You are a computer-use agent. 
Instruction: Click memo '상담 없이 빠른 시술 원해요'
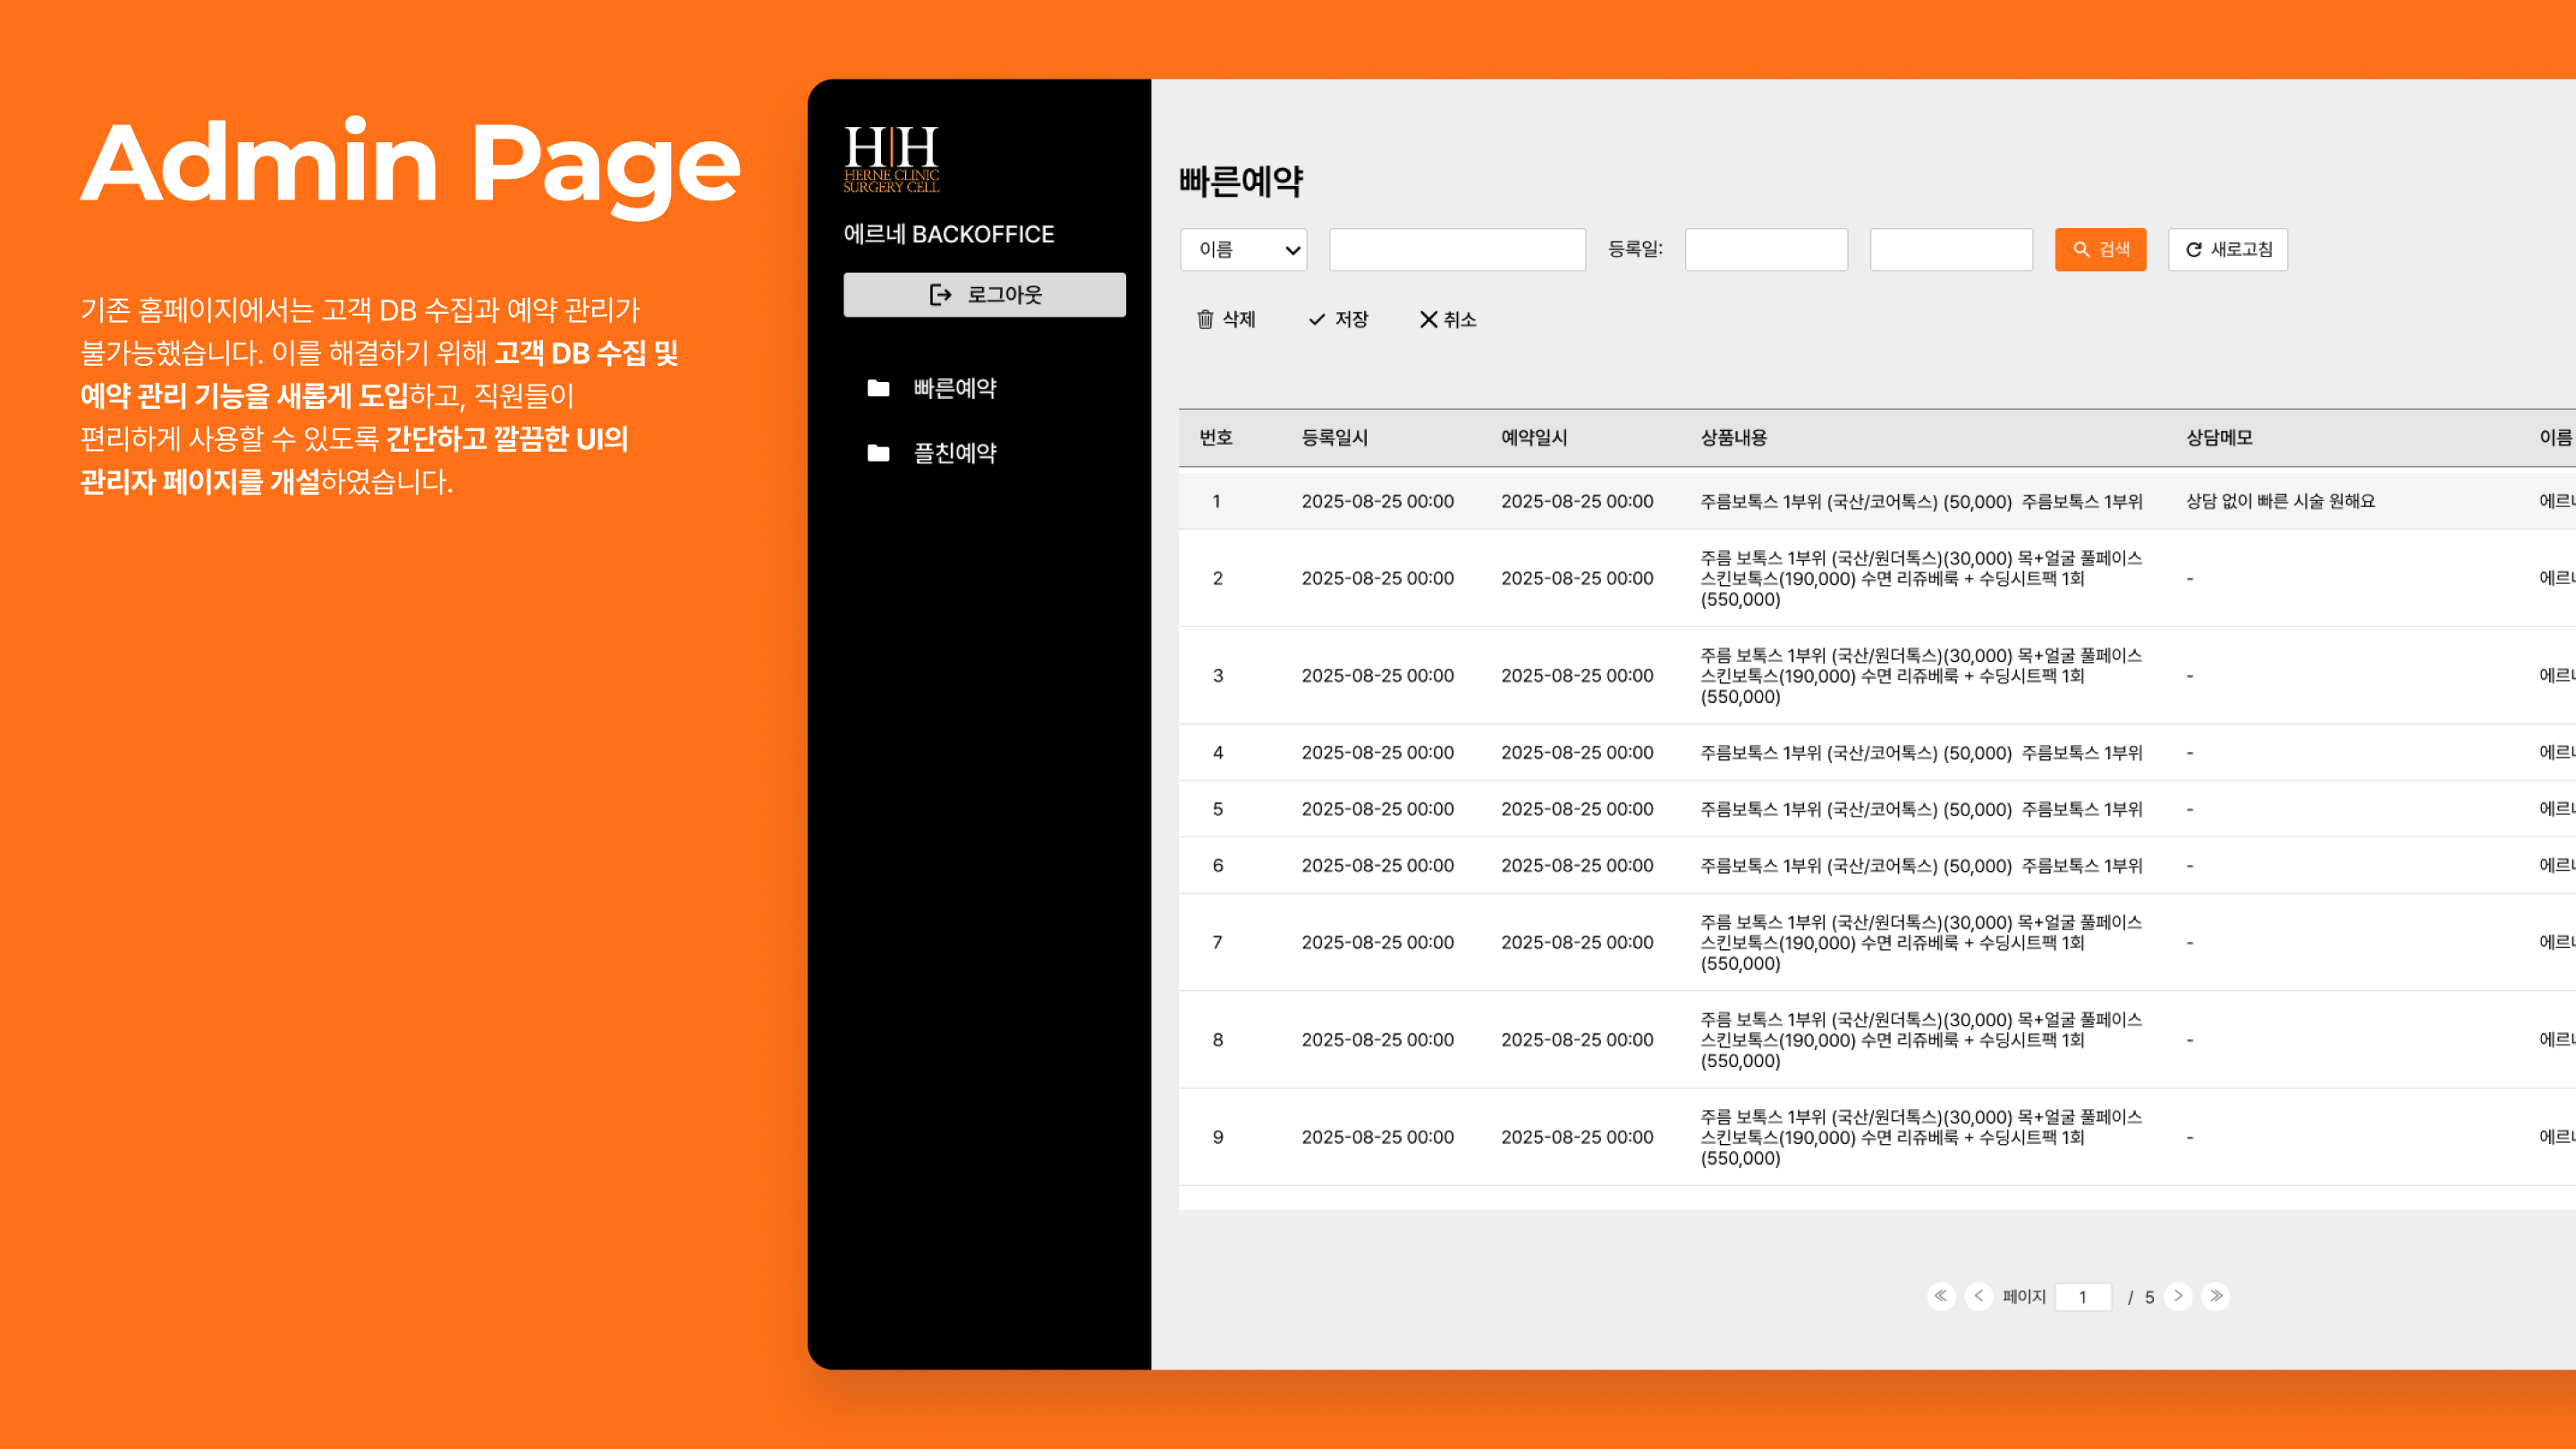2280,501
